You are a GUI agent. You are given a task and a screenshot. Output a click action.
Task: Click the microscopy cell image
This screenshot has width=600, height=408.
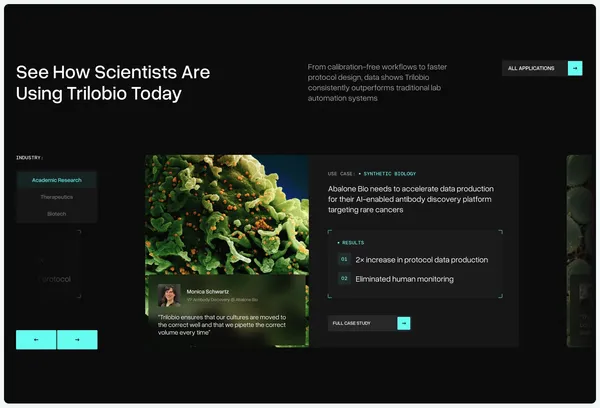(227, 214)
